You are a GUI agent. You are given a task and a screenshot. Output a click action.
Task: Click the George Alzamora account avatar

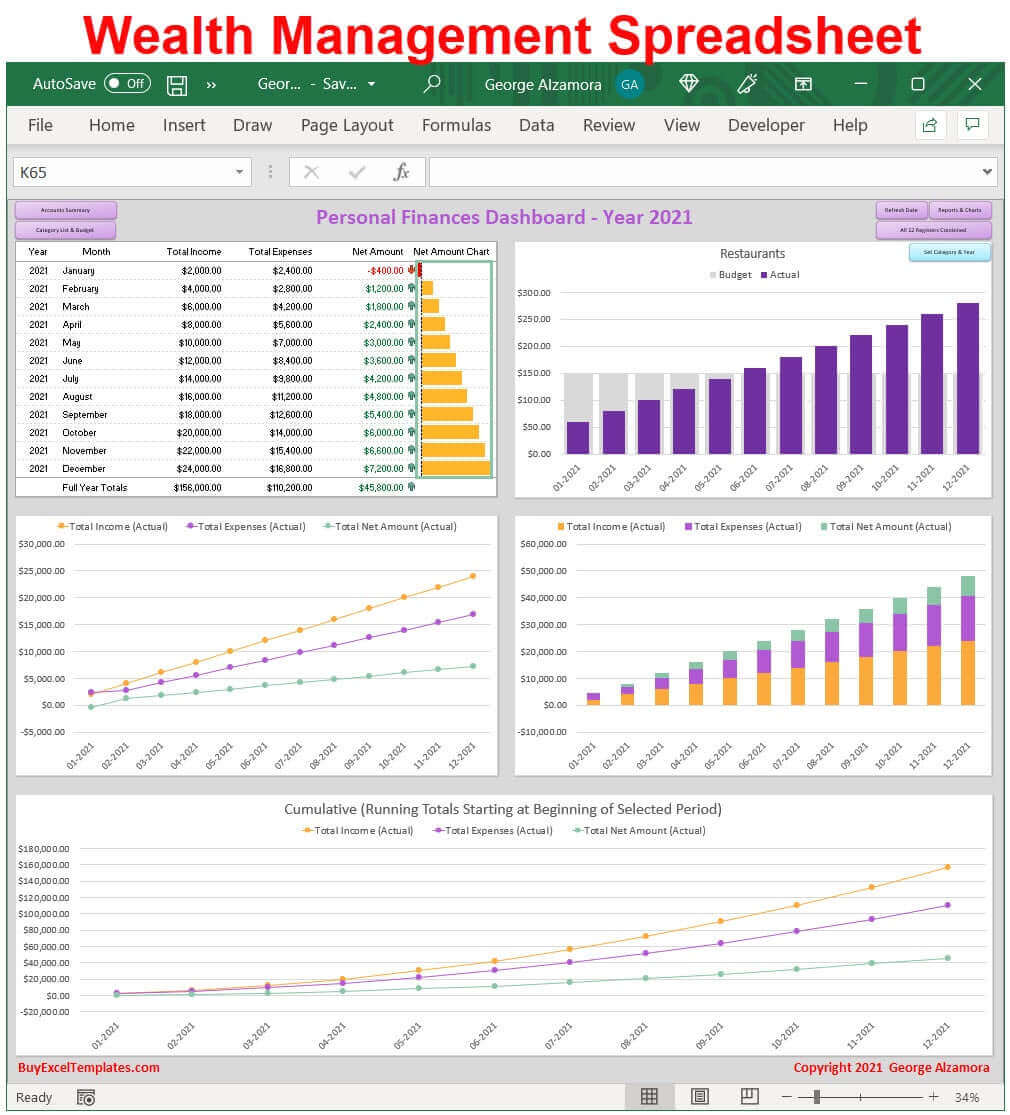(630, 85)
